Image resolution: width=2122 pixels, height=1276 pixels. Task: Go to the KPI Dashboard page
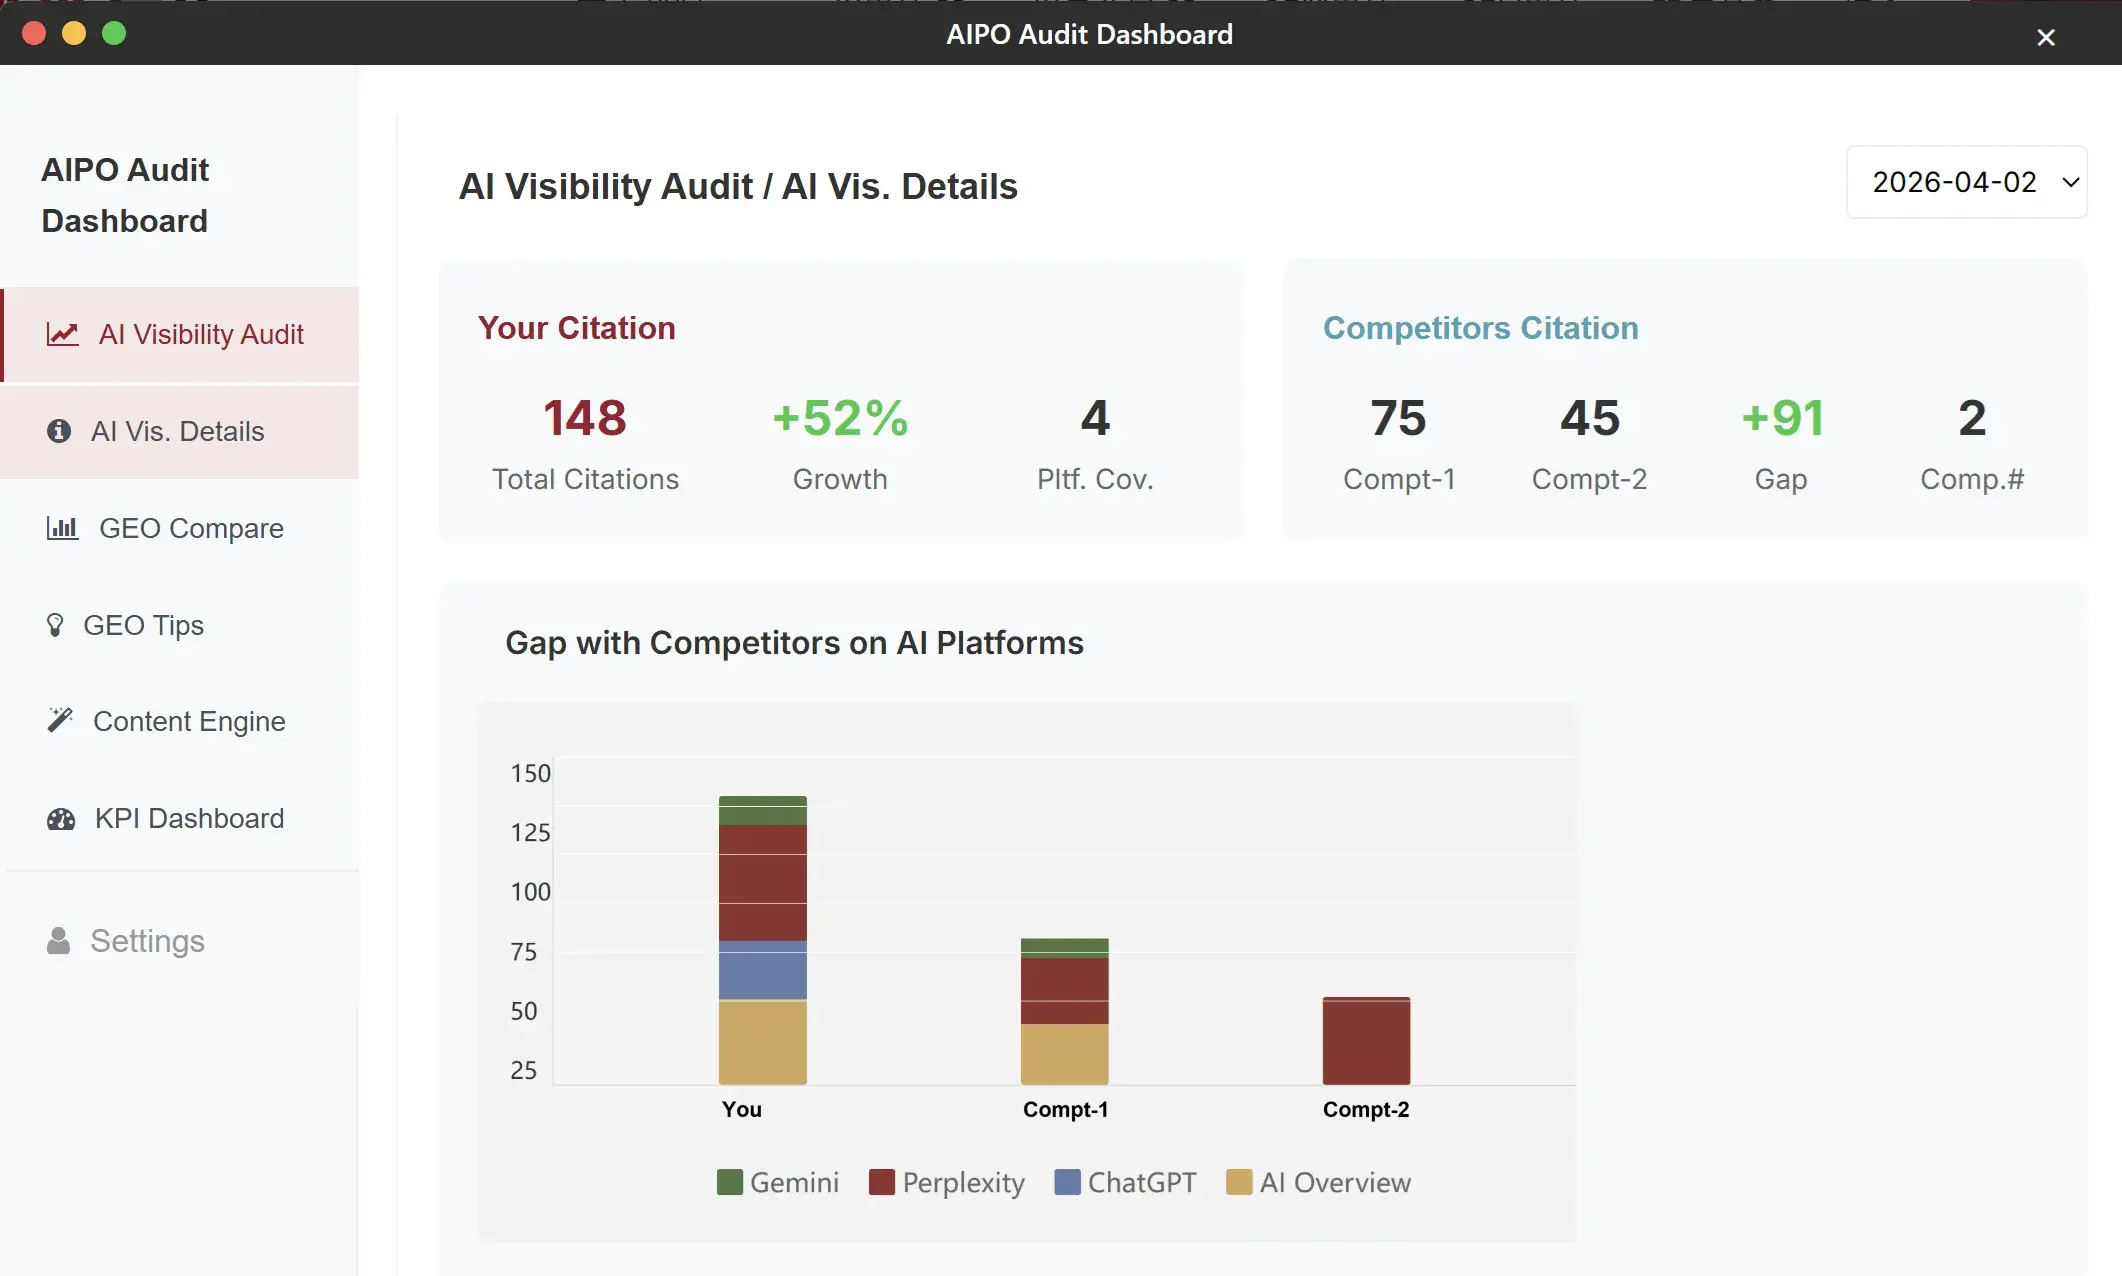click(189, 819)
